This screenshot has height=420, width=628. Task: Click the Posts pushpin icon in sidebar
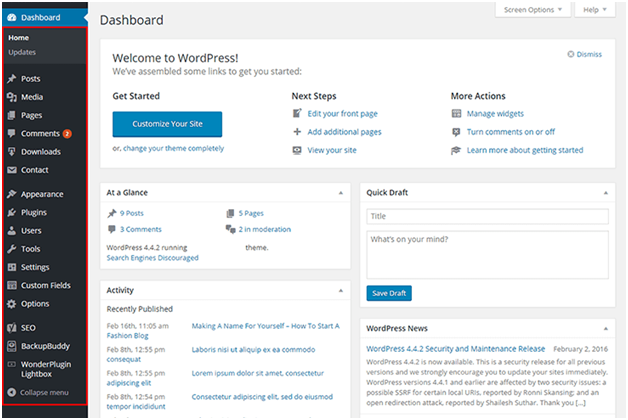tap(12, 78)
